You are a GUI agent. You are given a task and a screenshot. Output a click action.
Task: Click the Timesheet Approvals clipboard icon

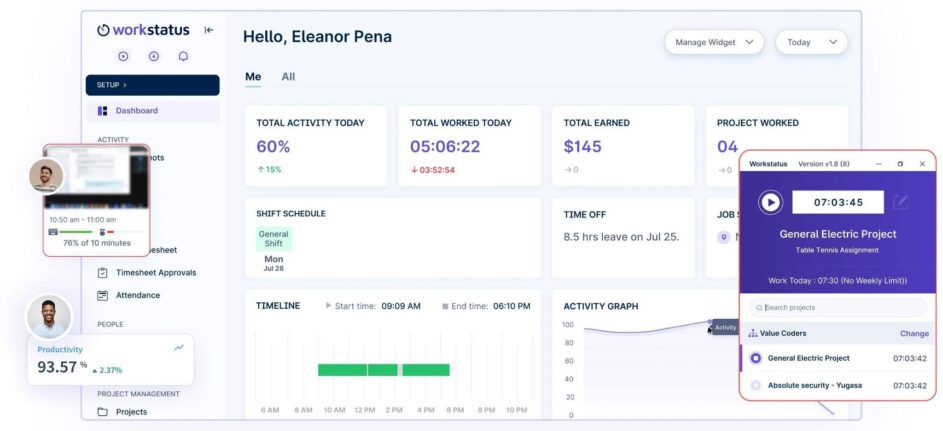pos(102,272)
